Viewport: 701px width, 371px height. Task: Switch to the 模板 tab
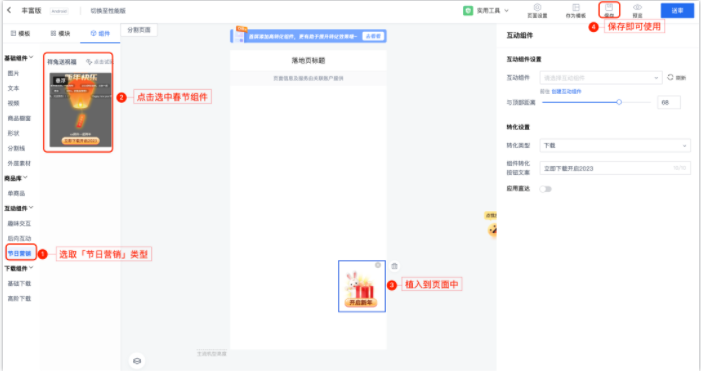20,34
